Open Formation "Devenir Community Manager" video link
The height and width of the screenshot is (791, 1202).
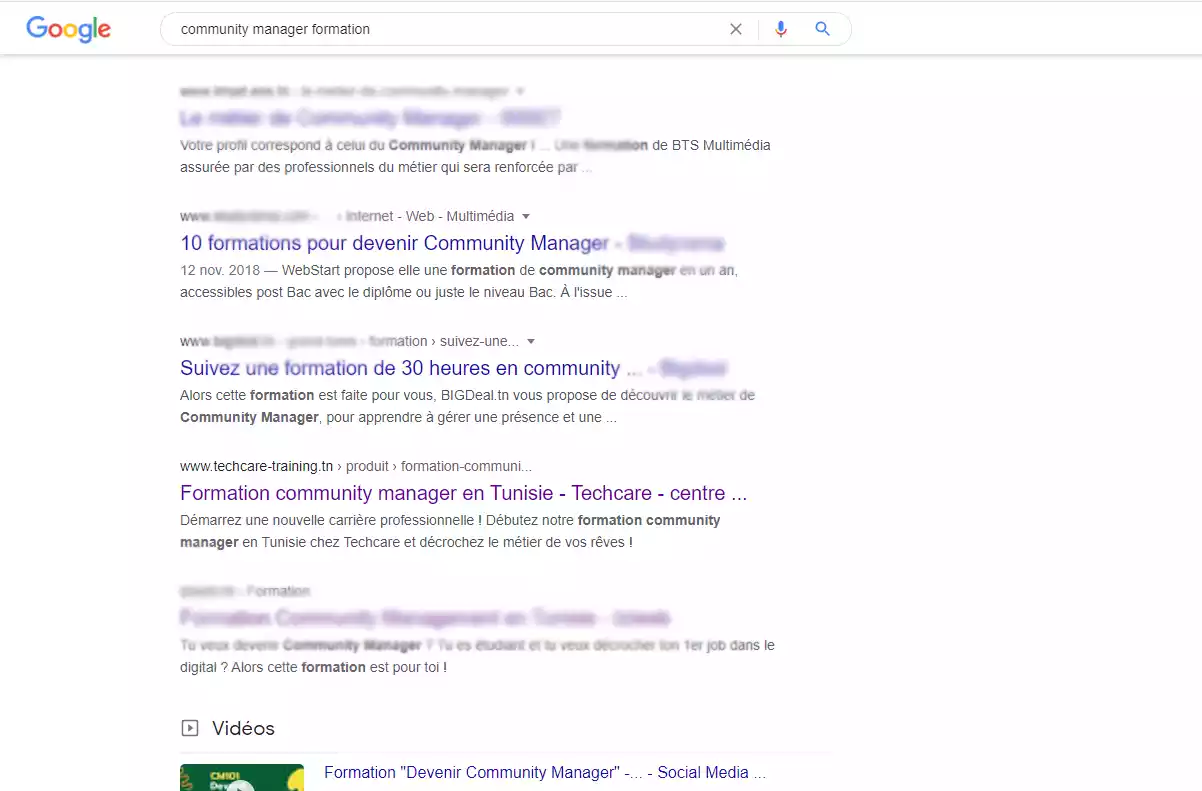click(x=545, y=772)
